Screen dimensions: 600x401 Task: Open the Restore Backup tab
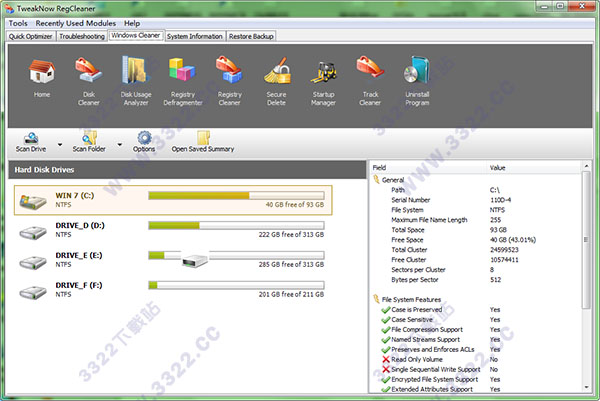coord(251,36)
